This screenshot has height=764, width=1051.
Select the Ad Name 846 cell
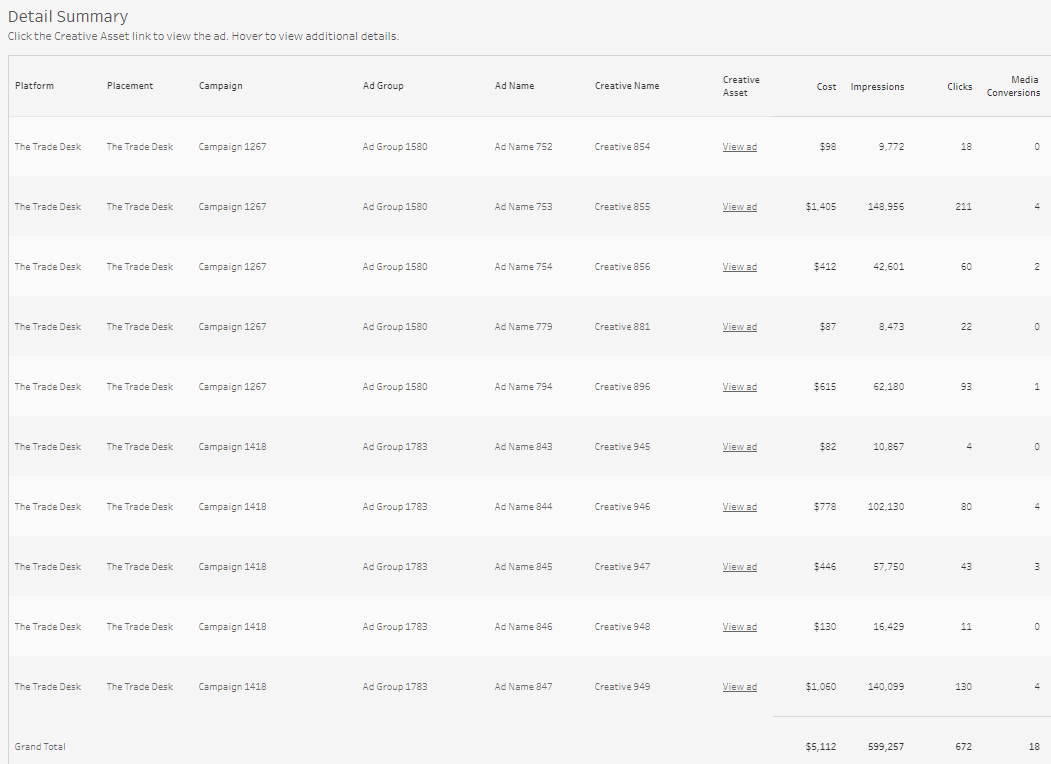(x=523, y=627)
